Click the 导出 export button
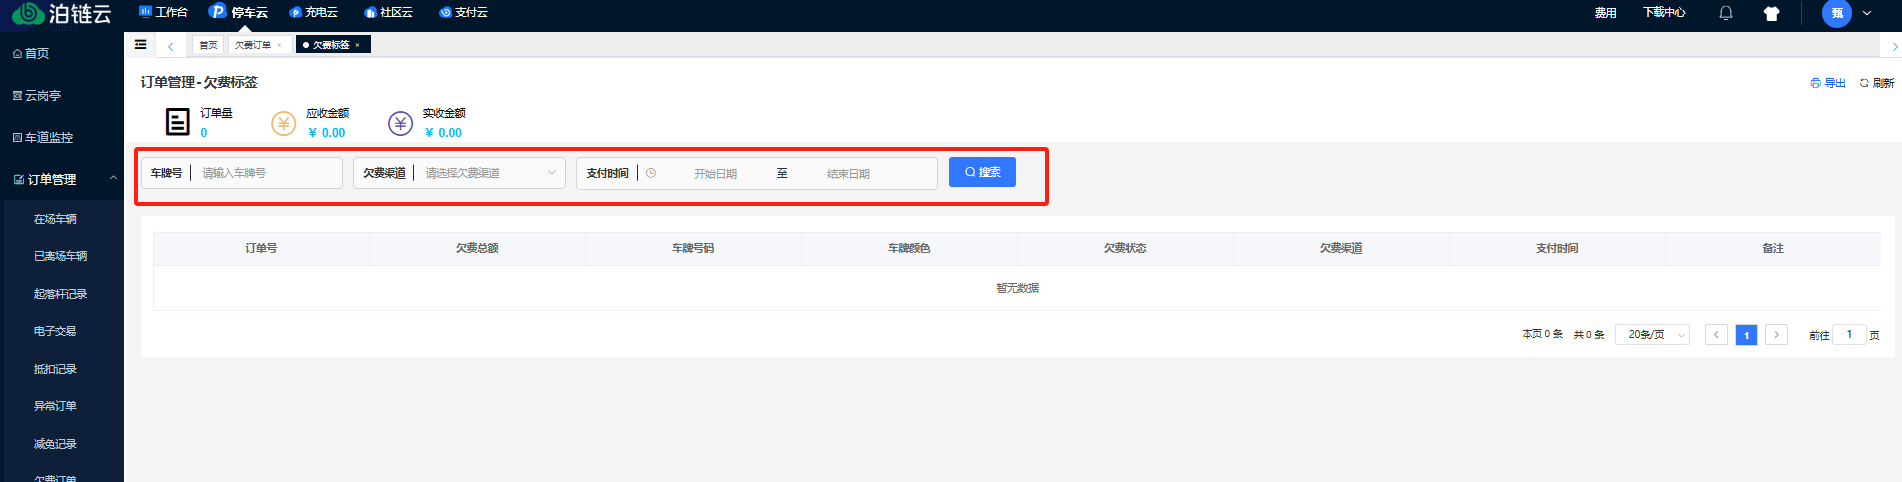Screen dimensions: 1902x482 [x=1828, y=83]
